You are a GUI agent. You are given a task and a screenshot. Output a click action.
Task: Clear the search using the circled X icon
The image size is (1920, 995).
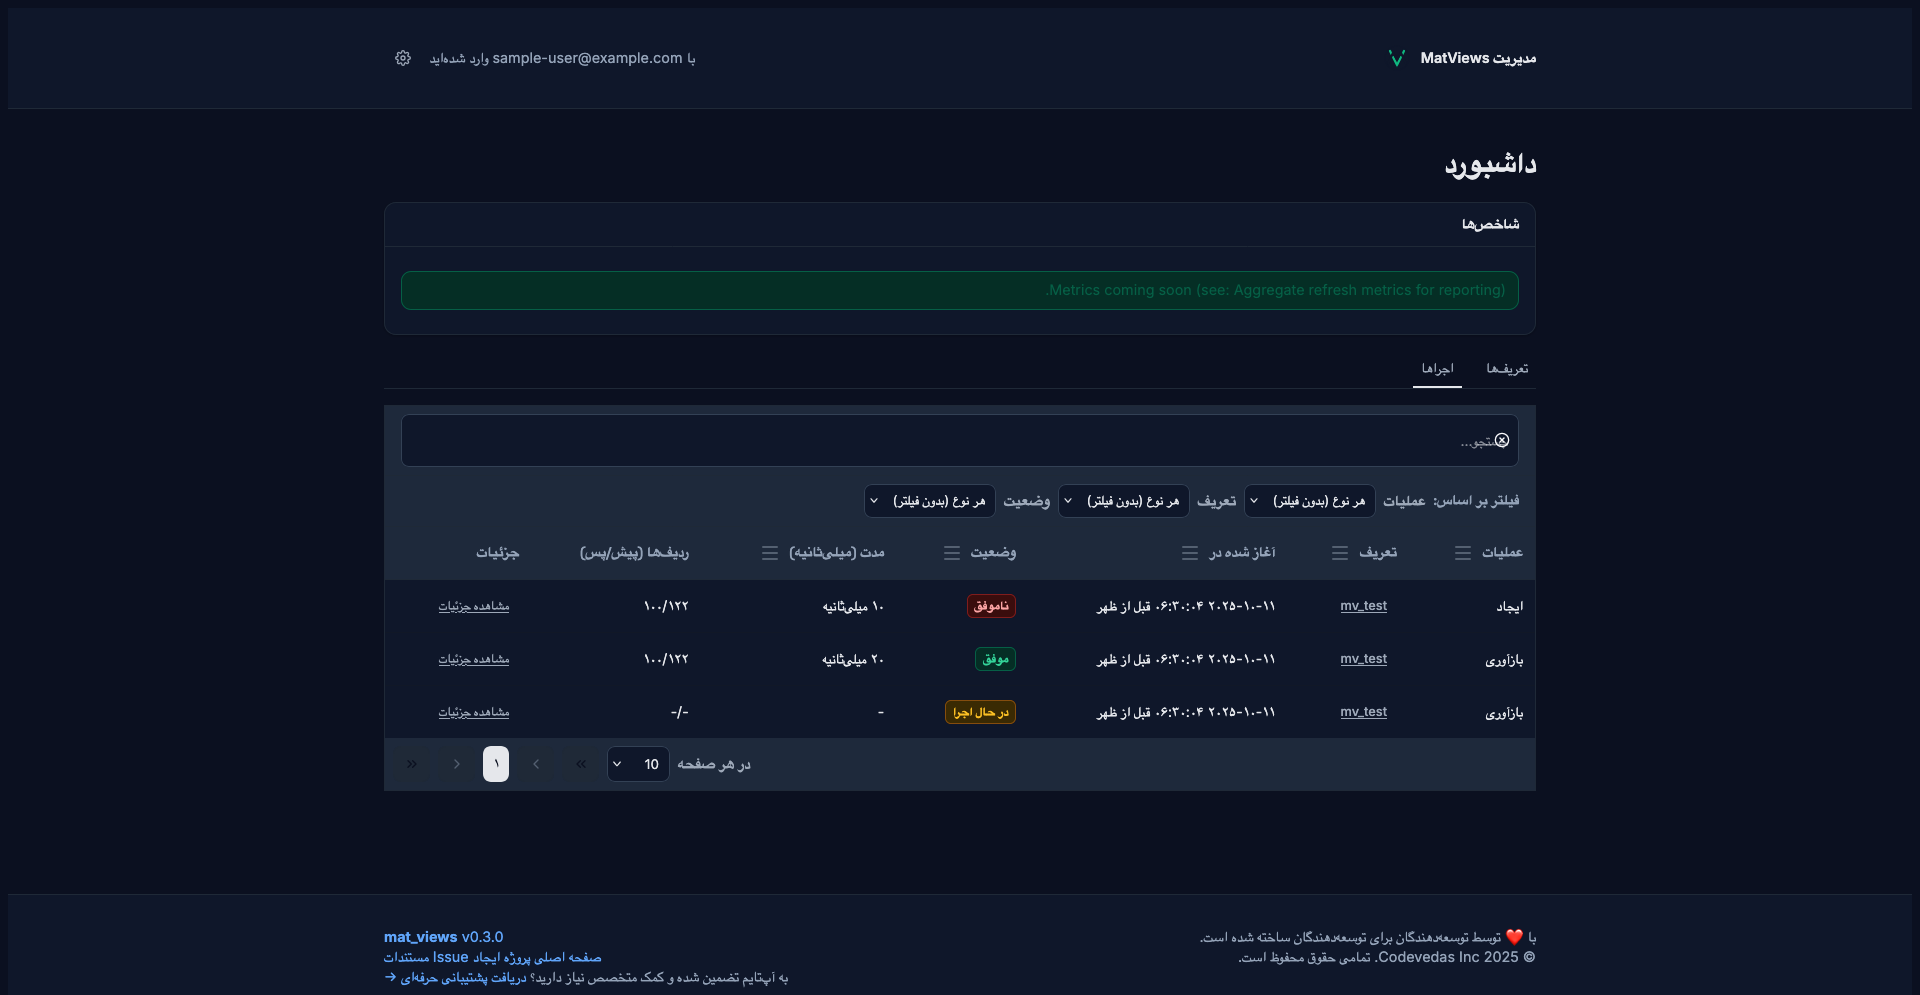tap(1502, 441)
